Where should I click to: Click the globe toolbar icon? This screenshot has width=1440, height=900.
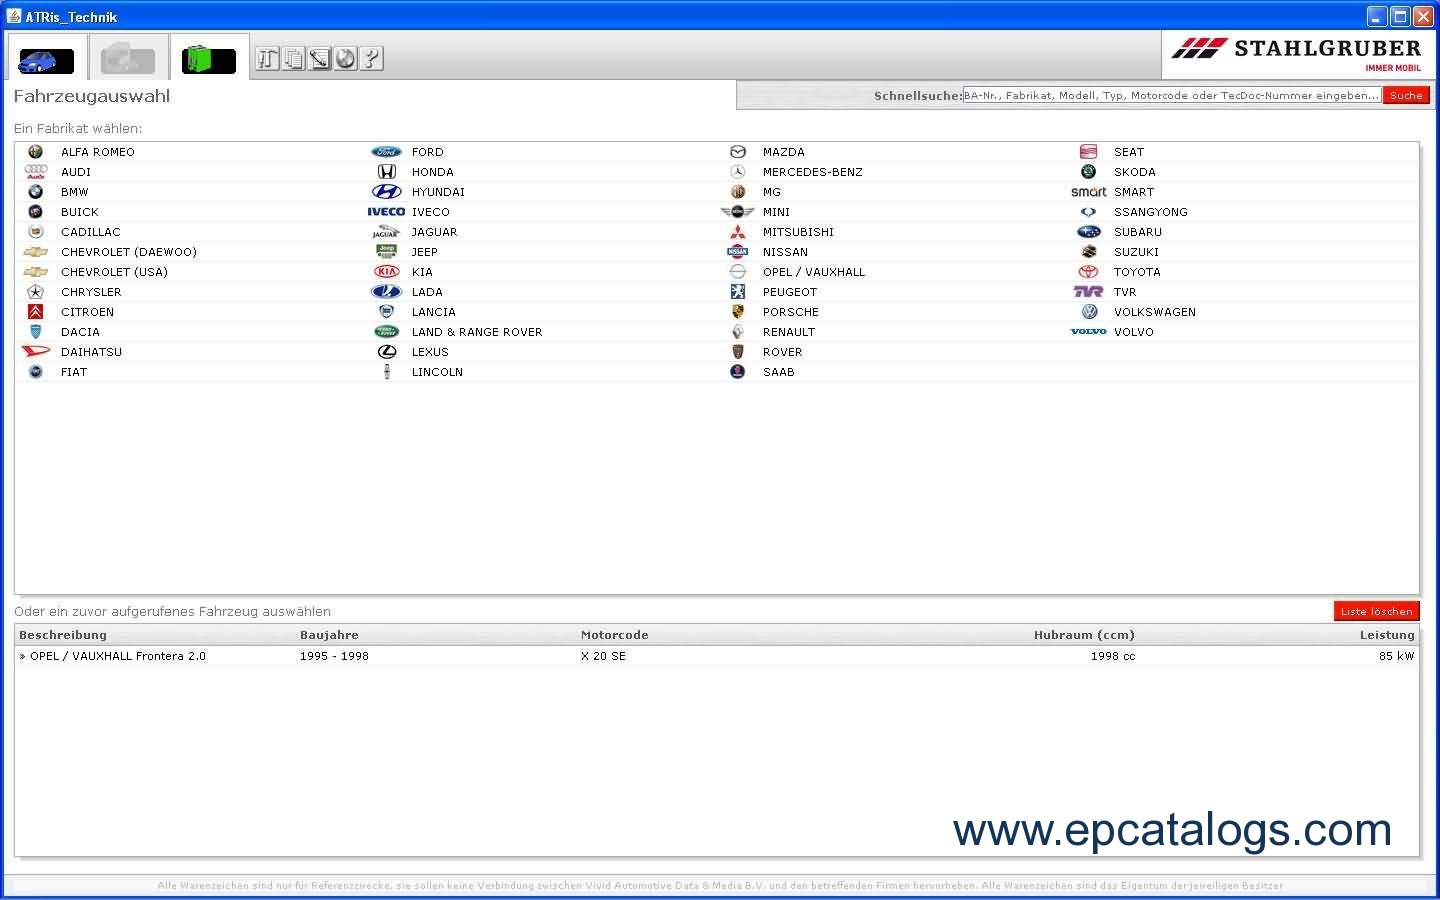(345, 59)
